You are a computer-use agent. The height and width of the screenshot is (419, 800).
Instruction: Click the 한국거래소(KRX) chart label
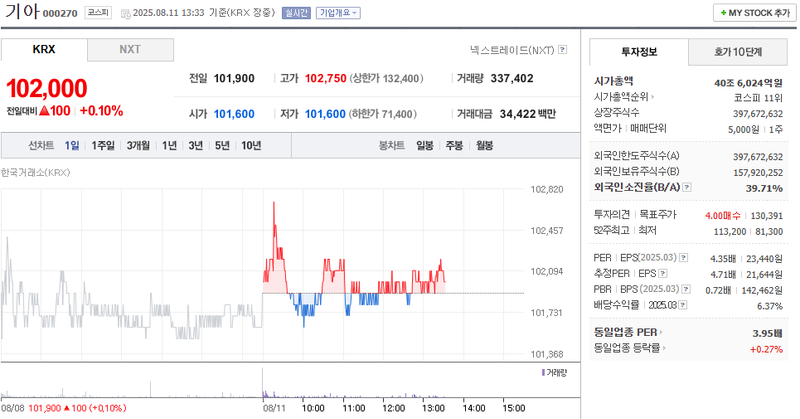point(35,172)
